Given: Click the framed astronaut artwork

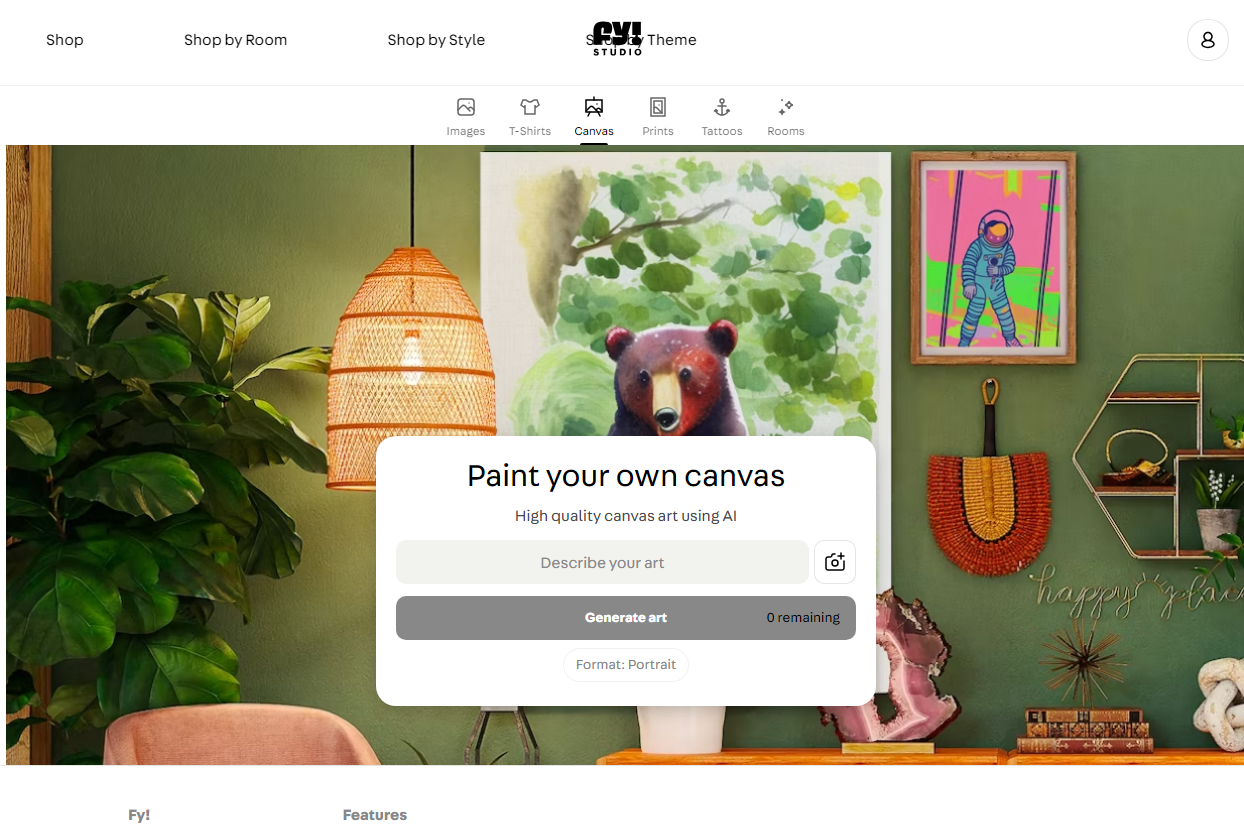Looking at the screenshot, I should [x=993, y=258].
